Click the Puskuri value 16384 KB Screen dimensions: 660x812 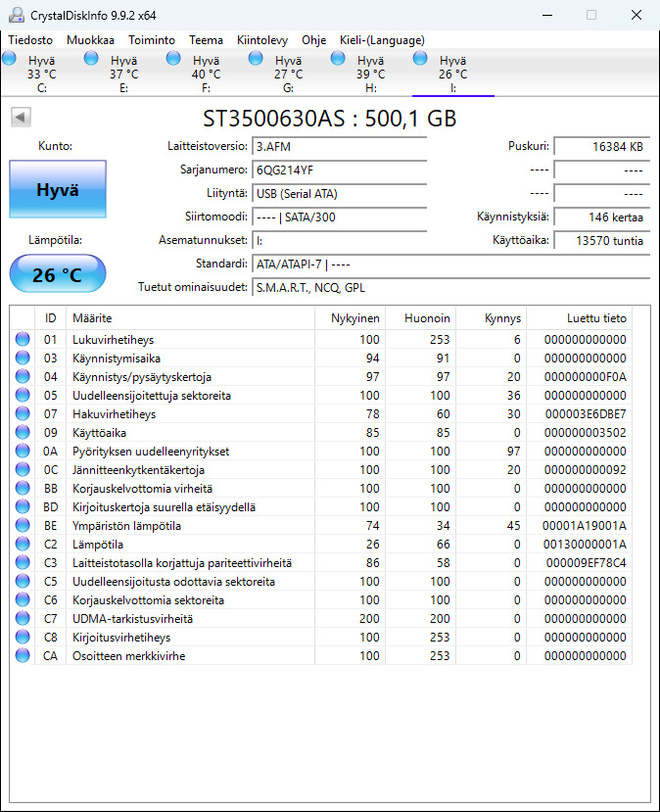pyautogui.click(x=601, y=147)
